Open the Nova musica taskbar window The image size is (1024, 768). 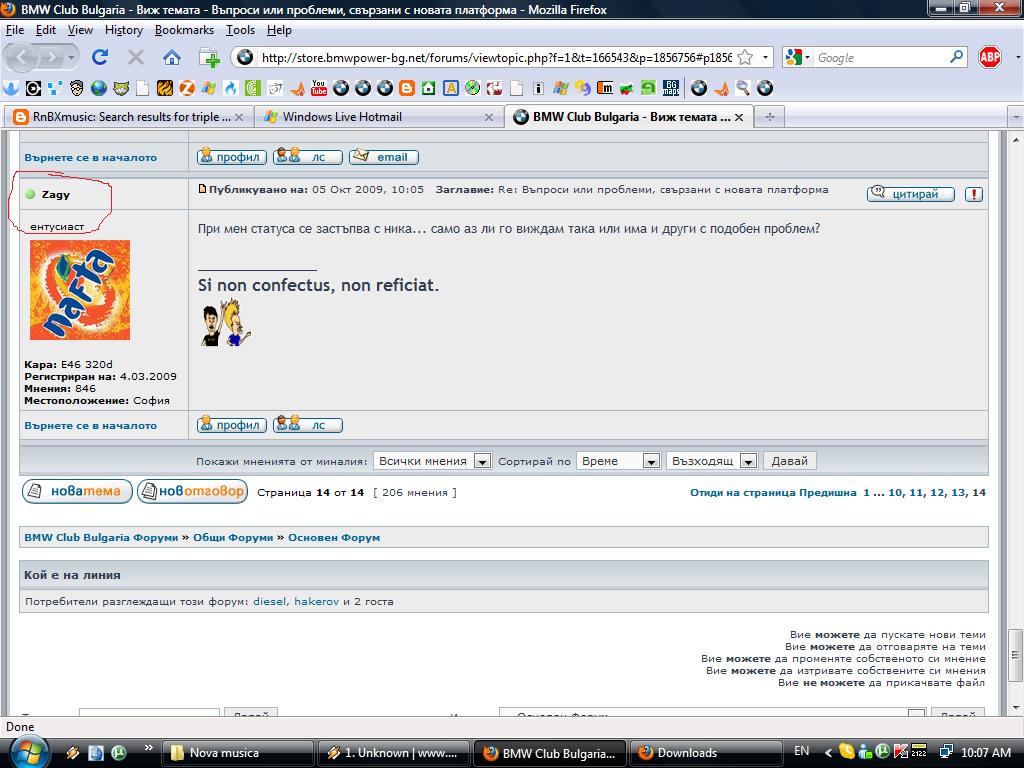point(238,753)
